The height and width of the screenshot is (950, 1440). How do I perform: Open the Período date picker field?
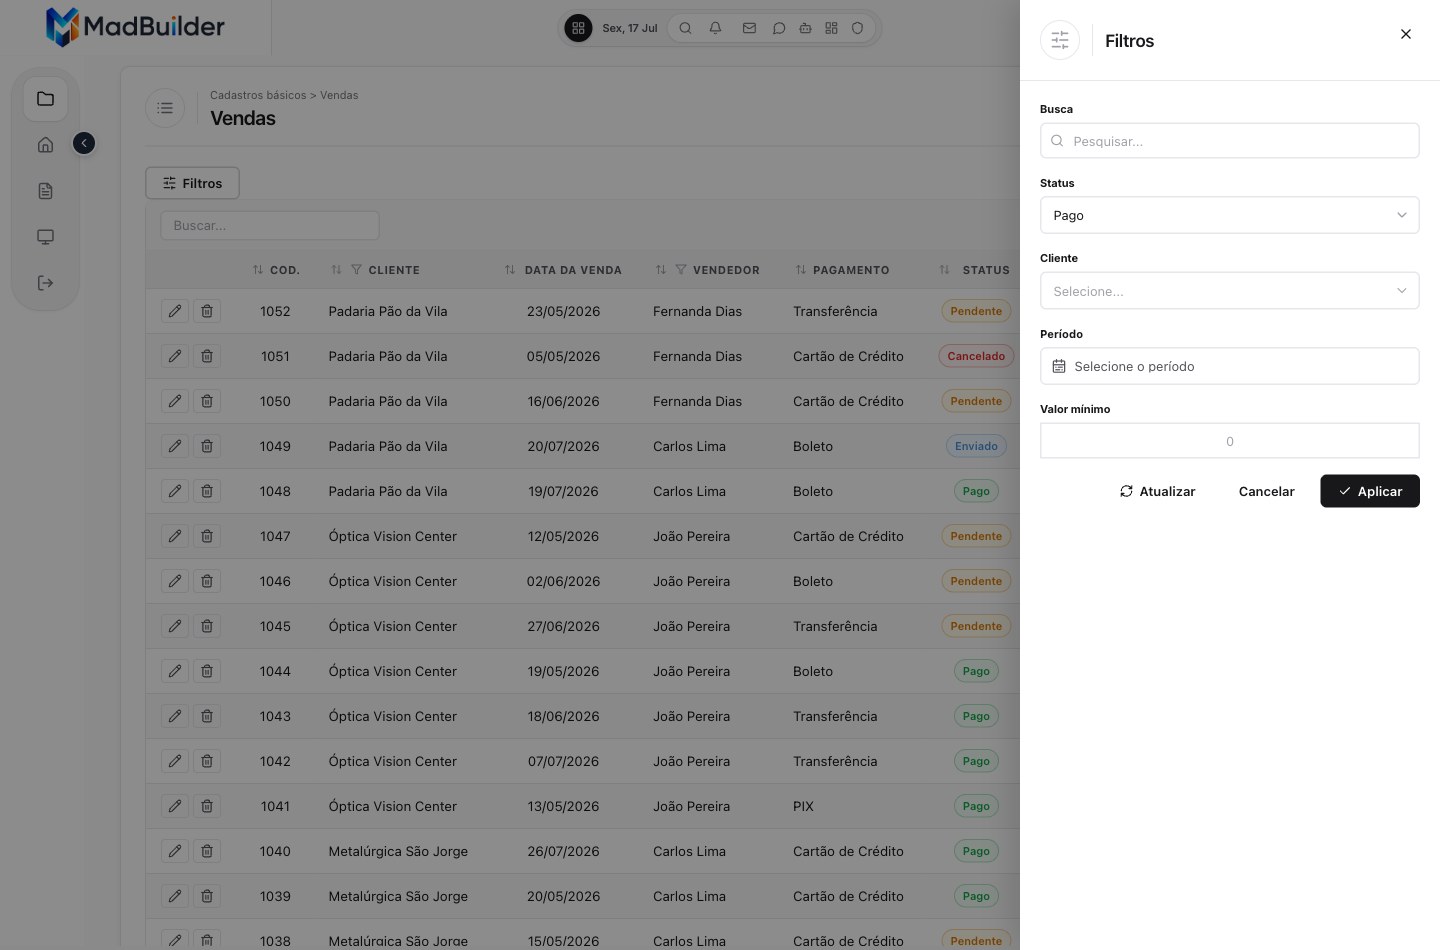(1230, 366)
